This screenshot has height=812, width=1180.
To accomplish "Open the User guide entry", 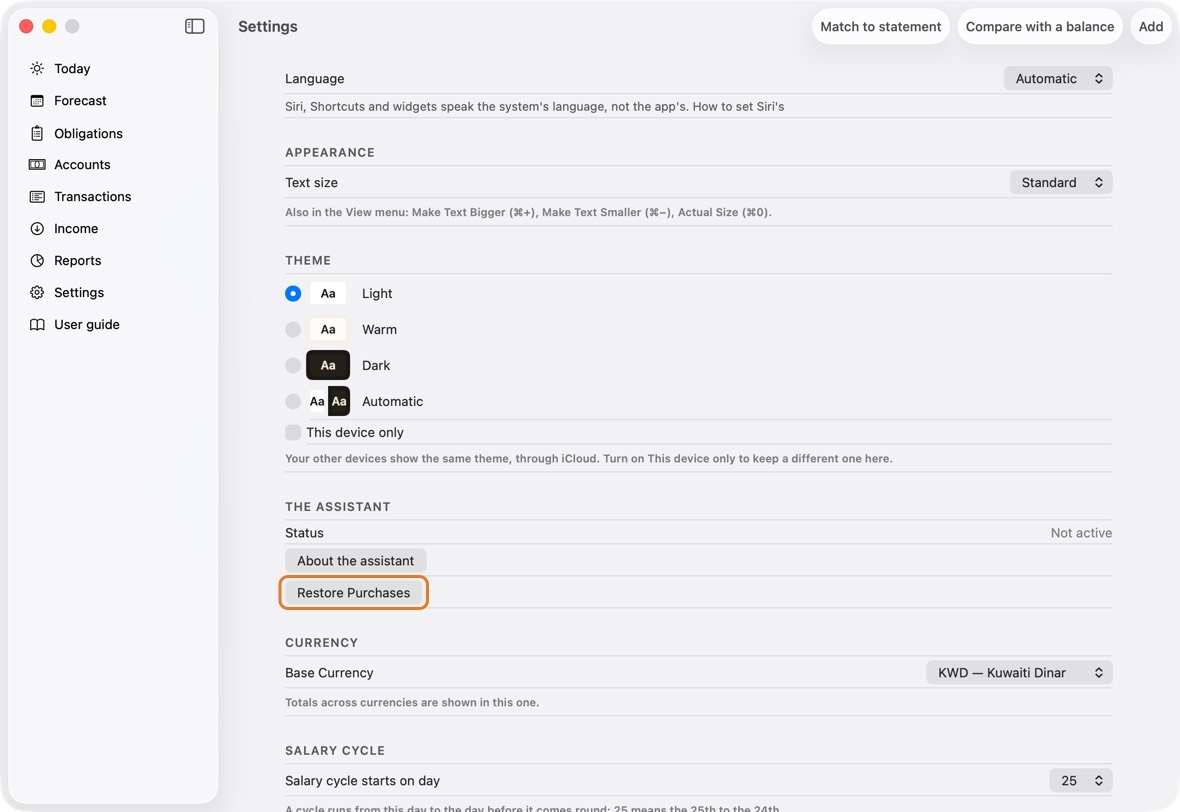I will click(113, 324).
